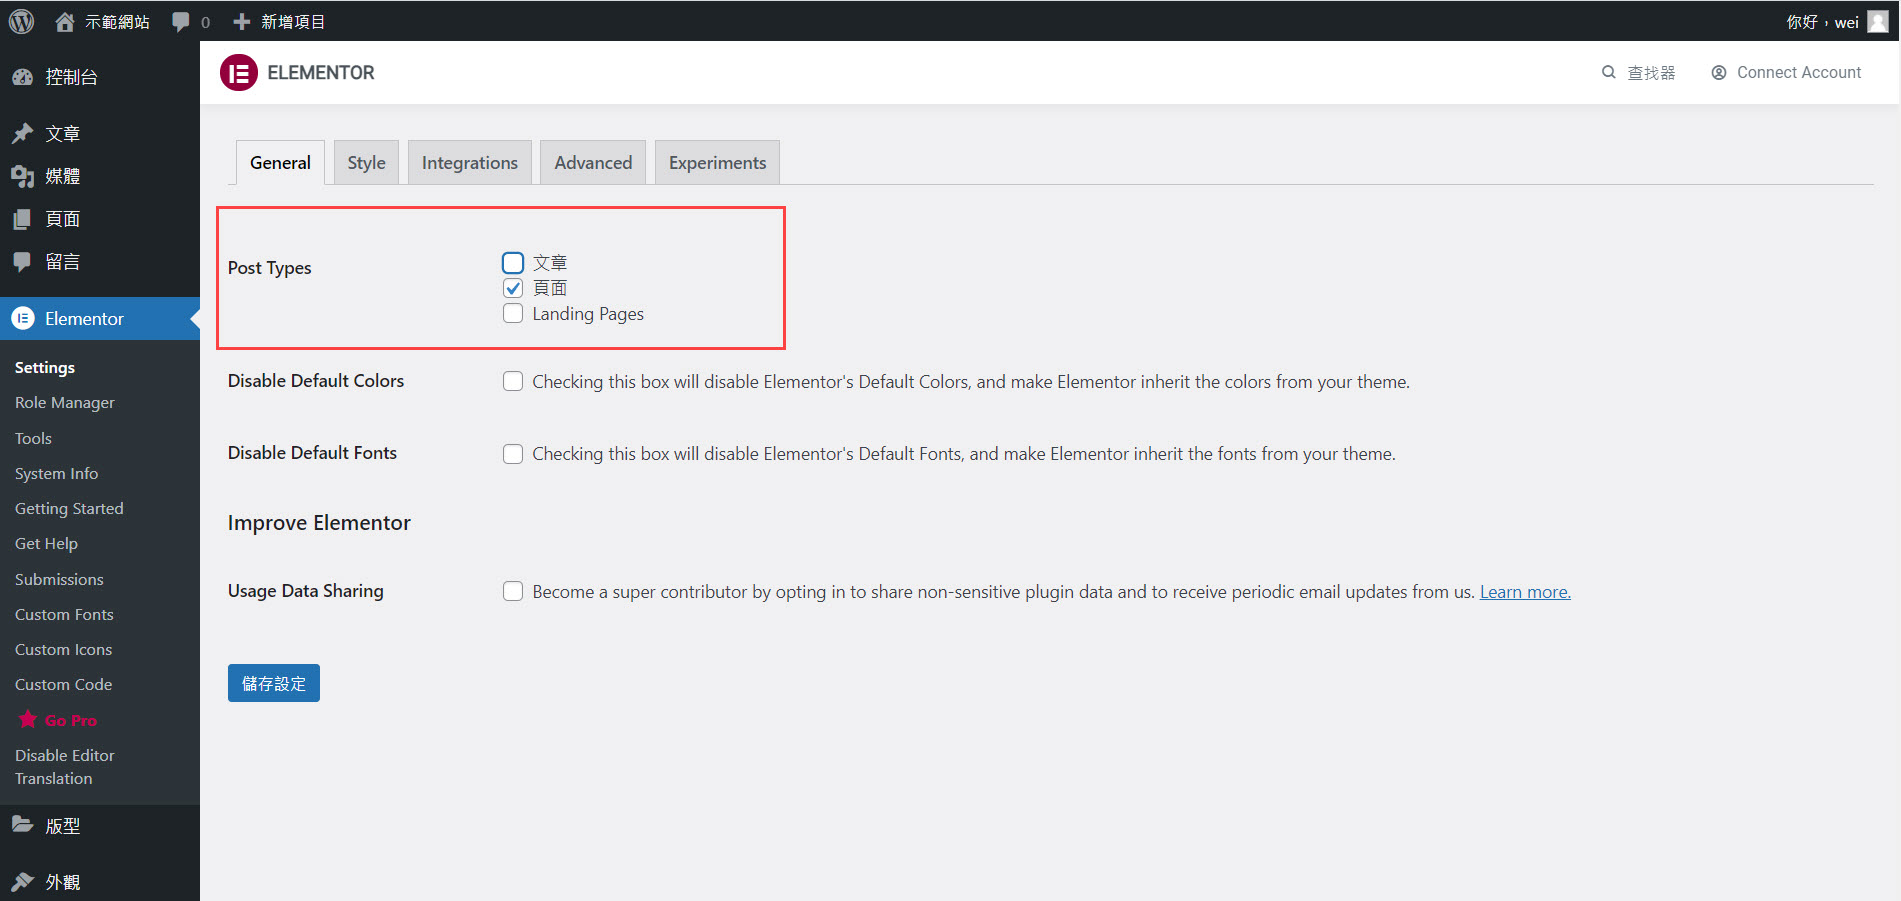Open the comments bubble icon in admin bar

(181, 22)
